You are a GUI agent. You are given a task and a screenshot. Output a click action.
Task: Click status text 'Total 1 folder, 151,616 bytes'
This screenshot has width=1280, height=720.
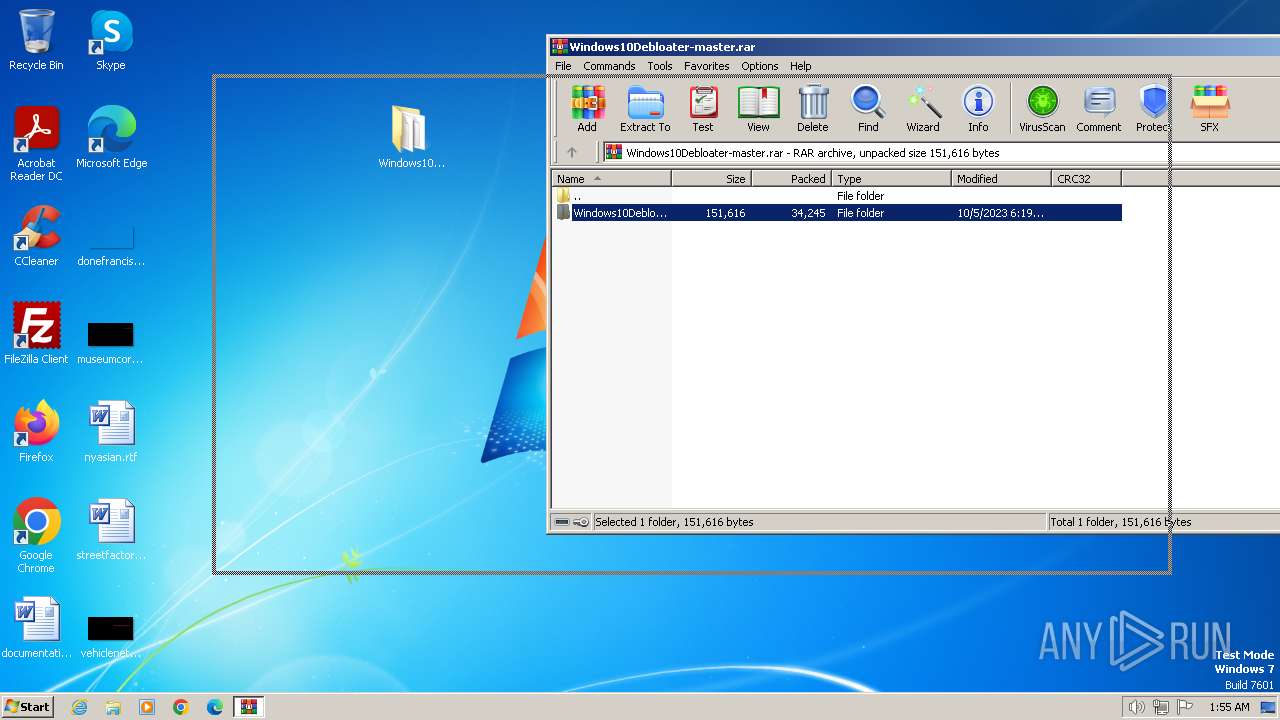click(x=1120, y=522)
